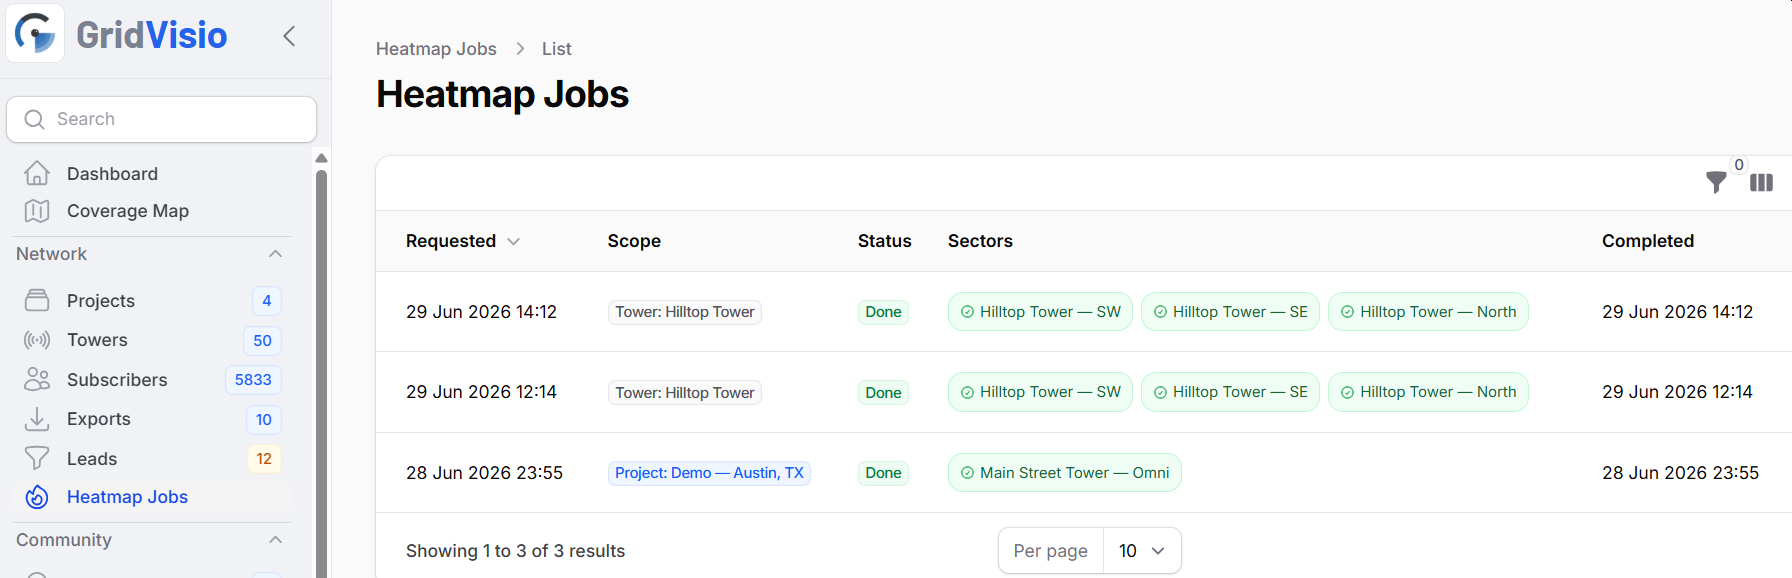The image size is (1792, 578).
Task: Focus the sidebar Search field
Action: coord(162,119)
